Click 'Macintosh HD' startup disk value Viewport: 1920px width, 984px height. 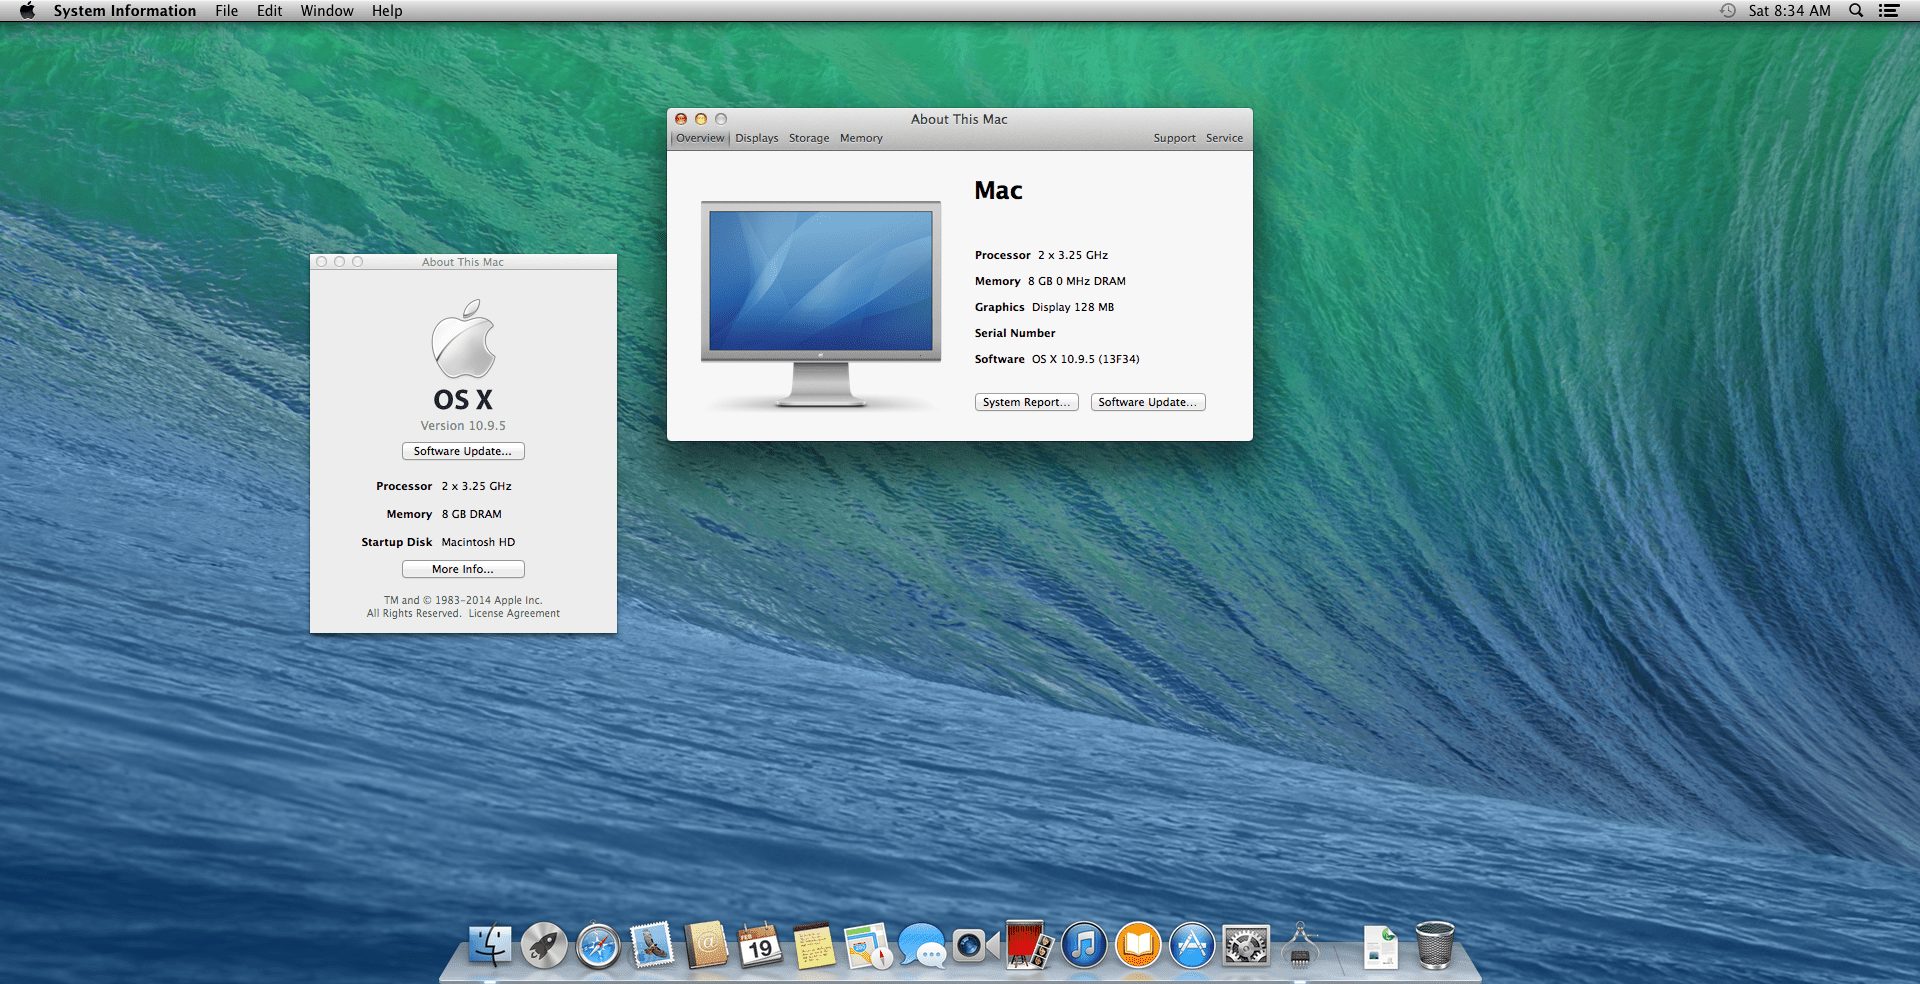[478, 542]
